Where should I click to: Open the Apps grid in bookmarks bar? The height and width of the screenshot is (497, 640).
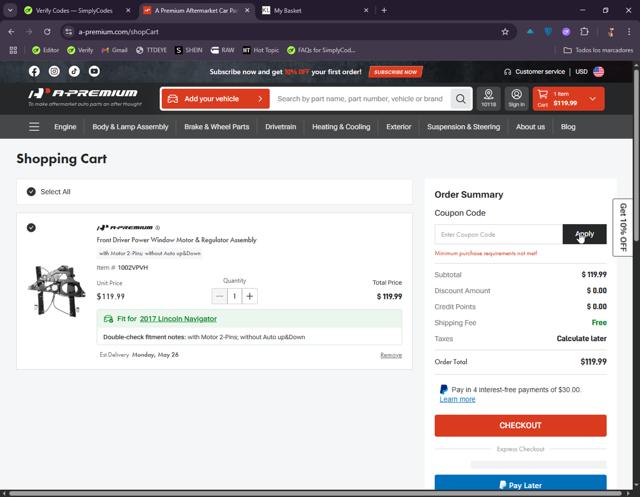point(13,50)
